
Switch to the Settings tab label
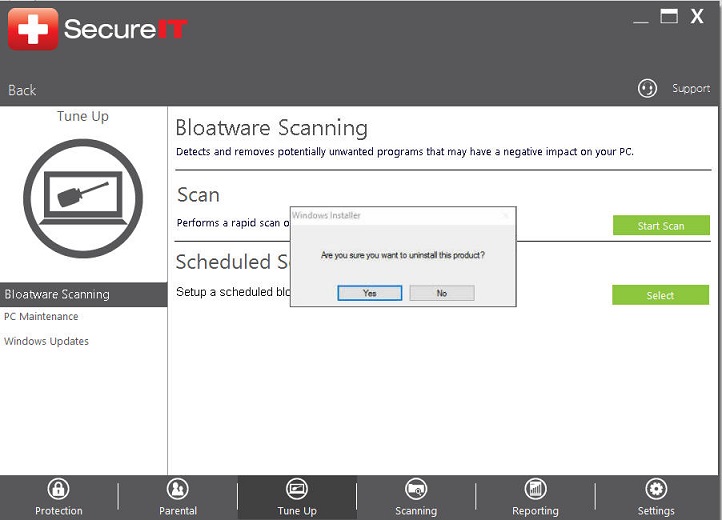point(656,511)
